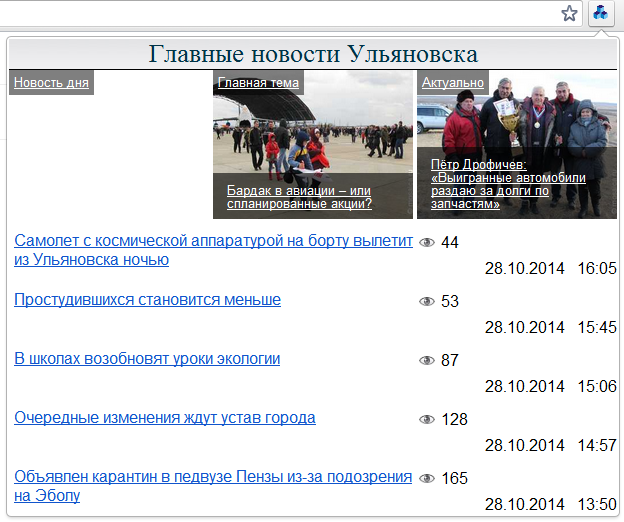Click the timestamp '28.10.2014 15:06'
The image size is (624, 522).
click(551, 386)
